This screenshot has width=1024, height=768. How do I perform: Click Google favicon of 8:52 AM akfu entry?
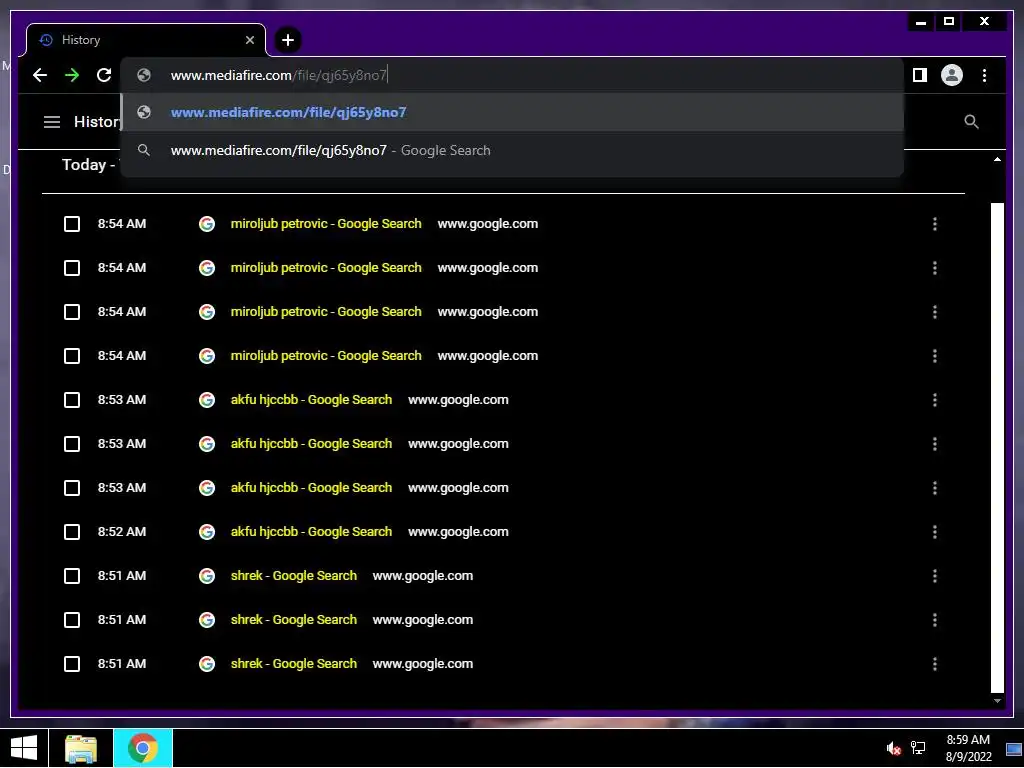pos(207,532)
